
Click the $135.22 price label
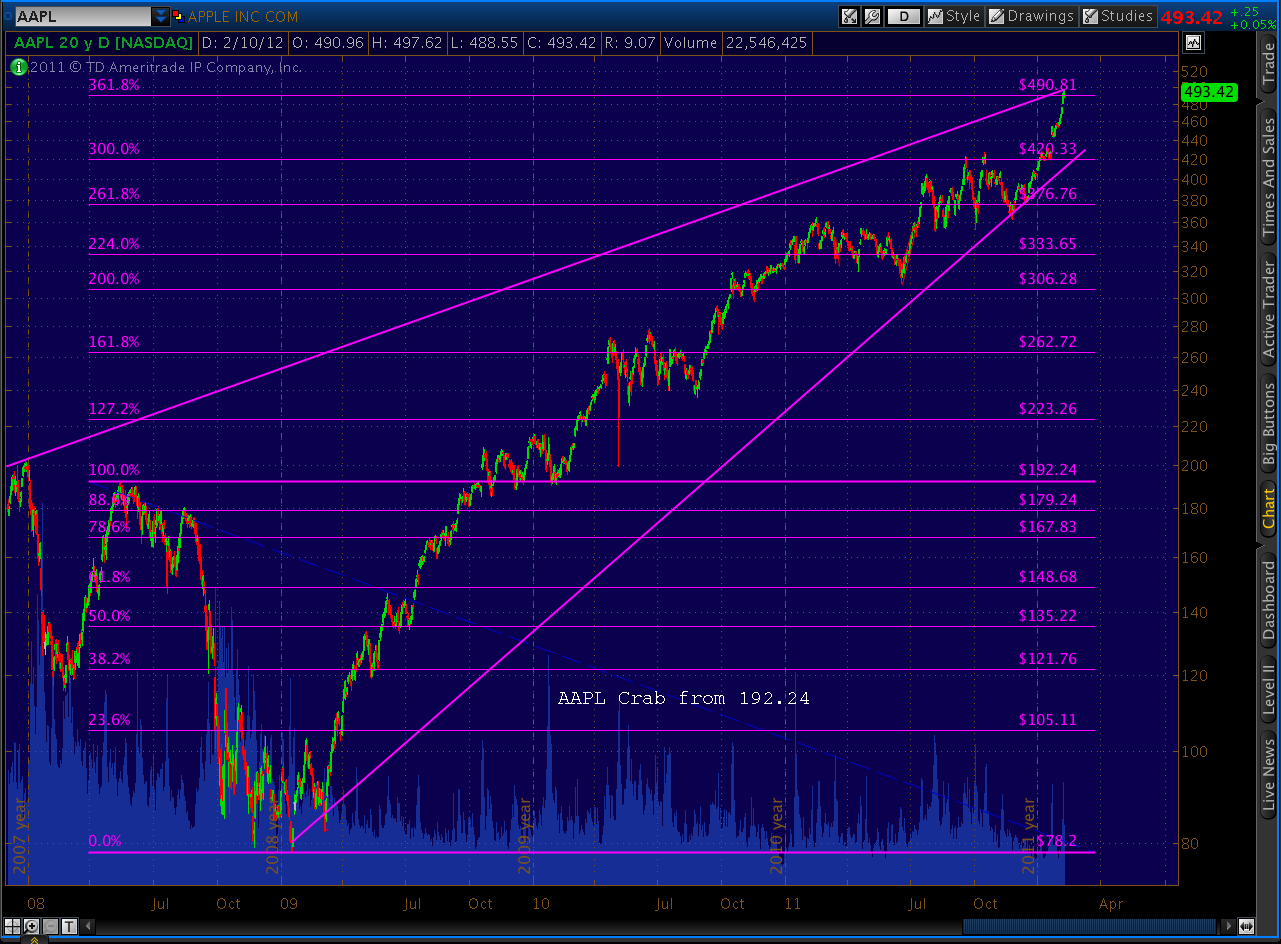point(1048,616)
